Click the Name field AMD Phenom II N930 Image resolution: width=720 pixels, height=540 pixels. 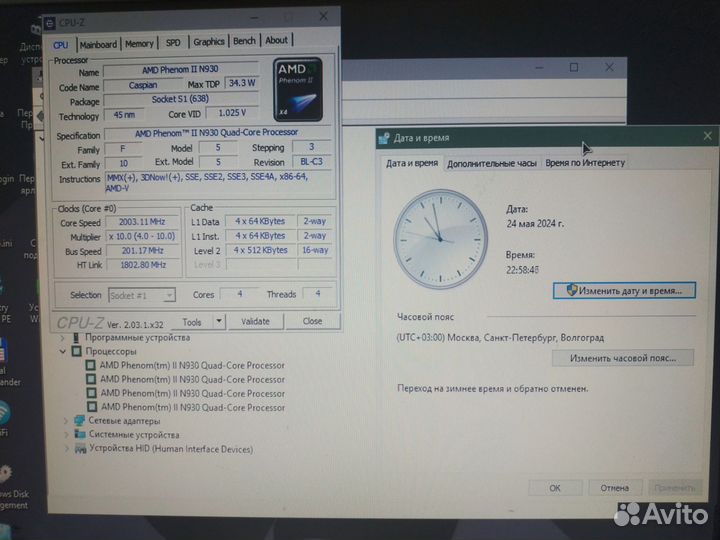(x=180, y=69)
